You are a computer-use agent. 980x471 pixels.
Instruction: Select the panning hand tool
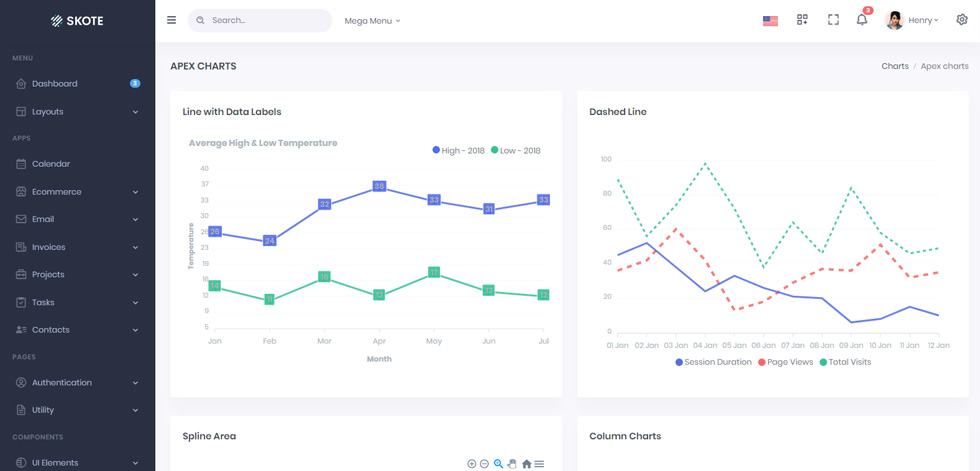pyautogui.click(x=512, y=464)
